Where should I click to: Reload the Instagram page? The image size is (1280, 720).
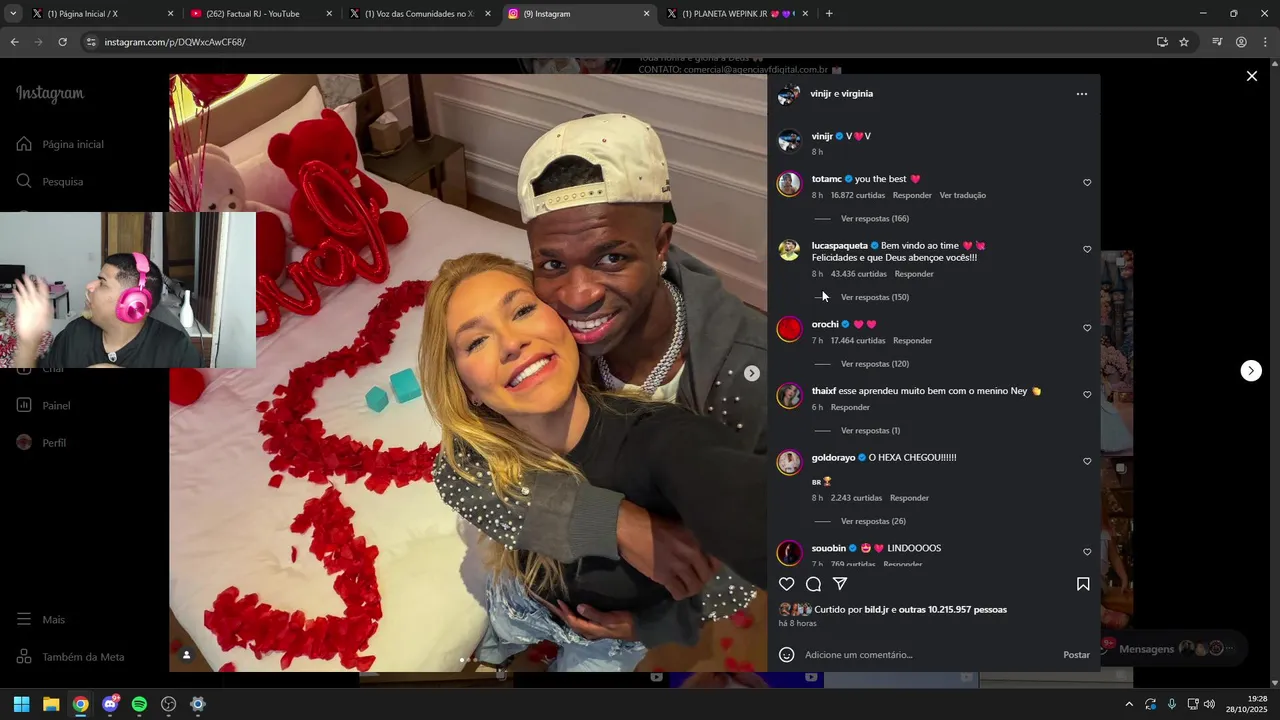tap(62, 42)
